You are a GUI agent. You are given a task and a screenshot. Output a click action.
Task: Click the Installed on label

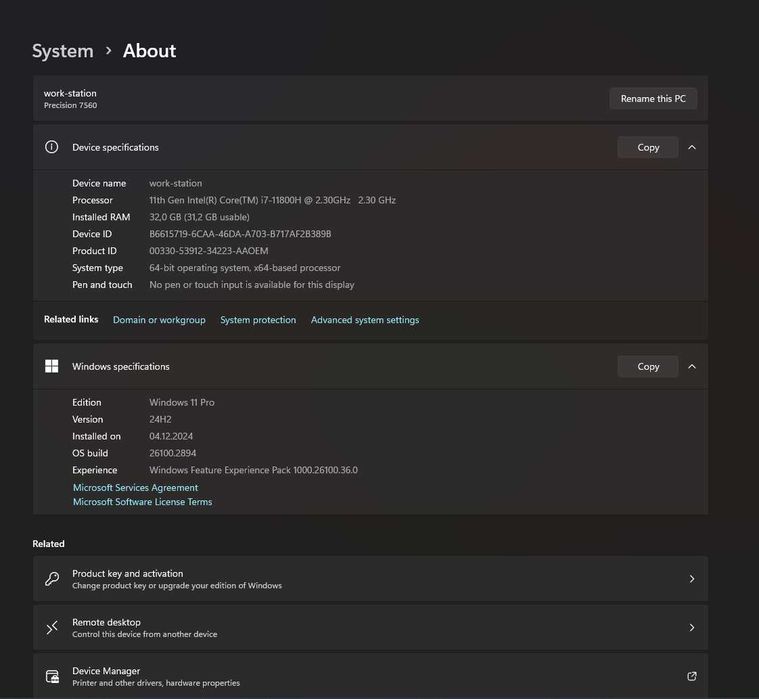(x=96, y=436)
